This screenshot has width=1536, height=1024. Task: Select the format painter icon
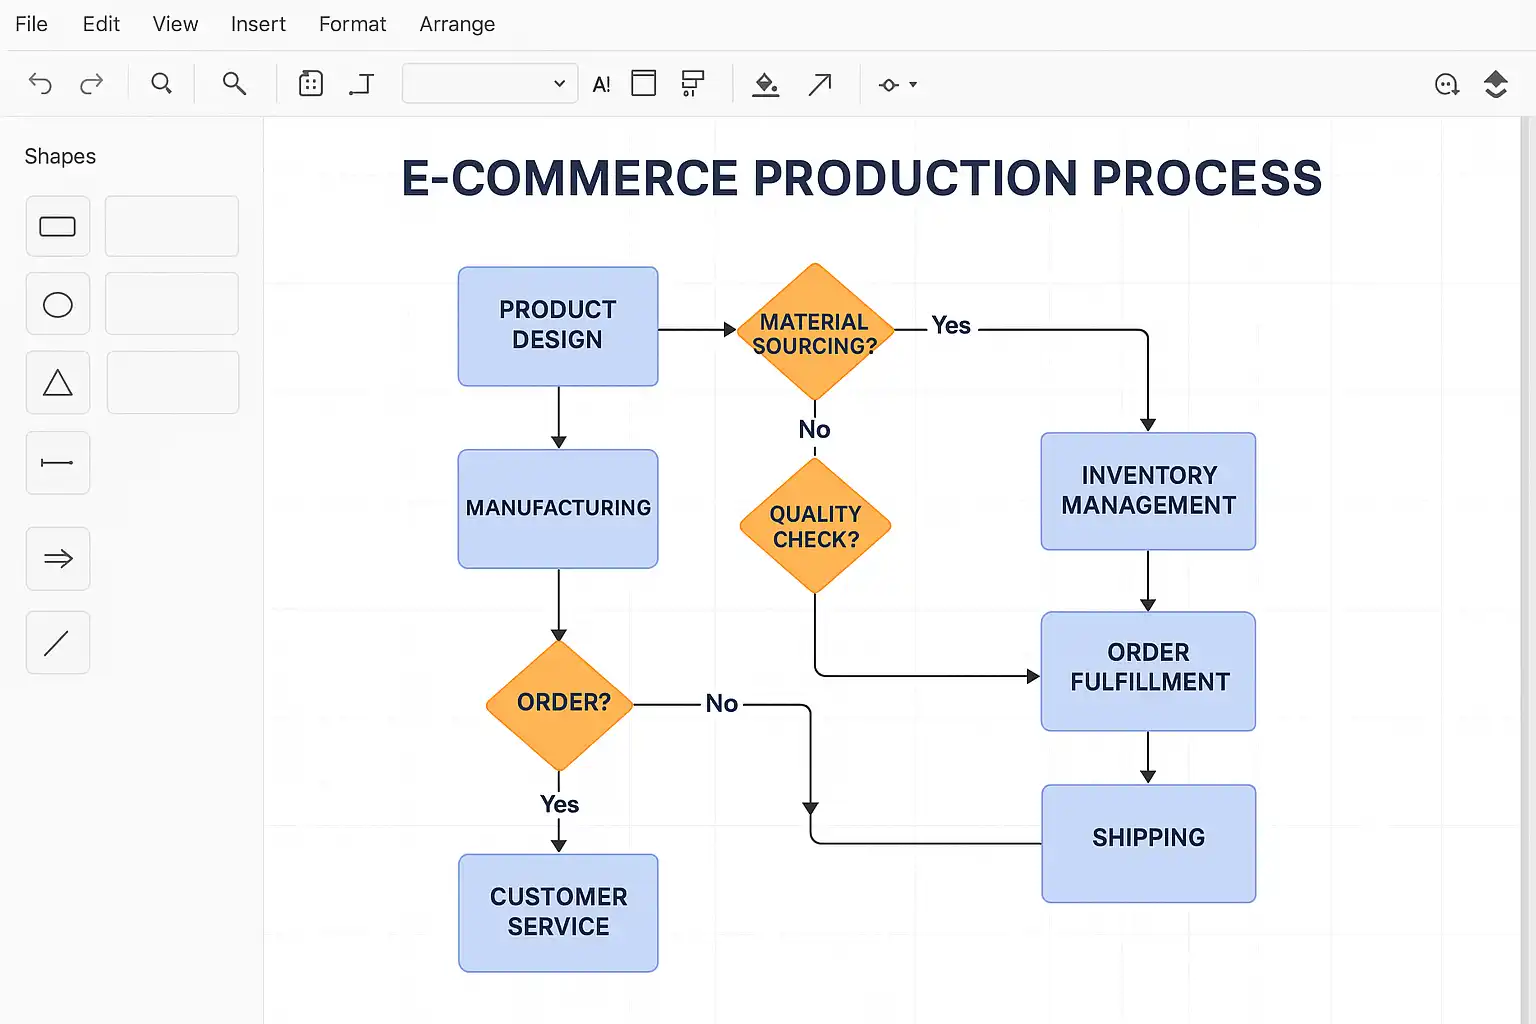(x=692, y=84)
